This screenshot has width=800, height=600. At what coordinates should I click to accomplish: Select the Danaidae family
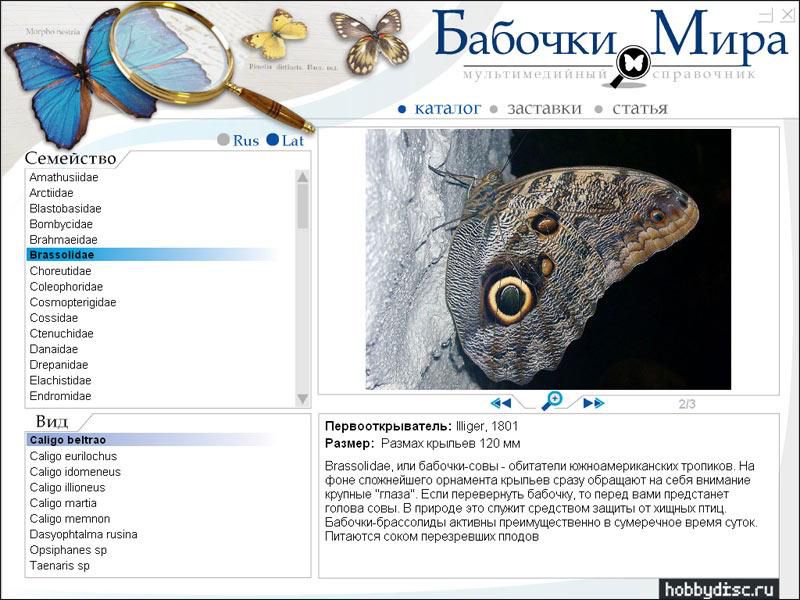pos(54,349)
